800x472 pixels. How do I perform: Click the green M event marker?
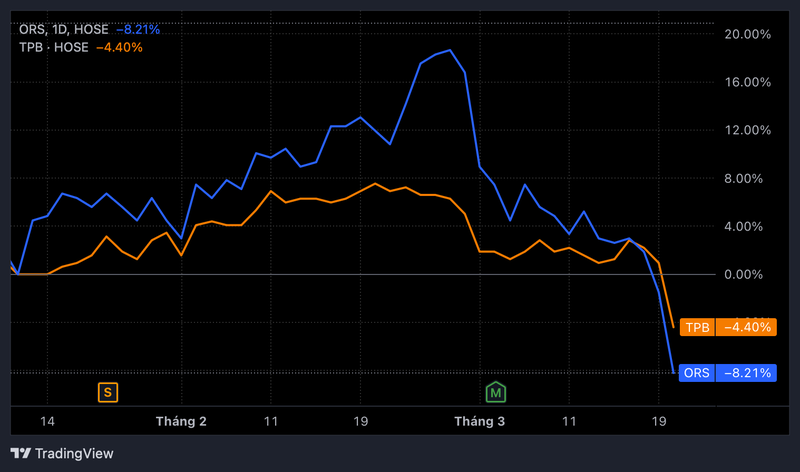(495, 392)
